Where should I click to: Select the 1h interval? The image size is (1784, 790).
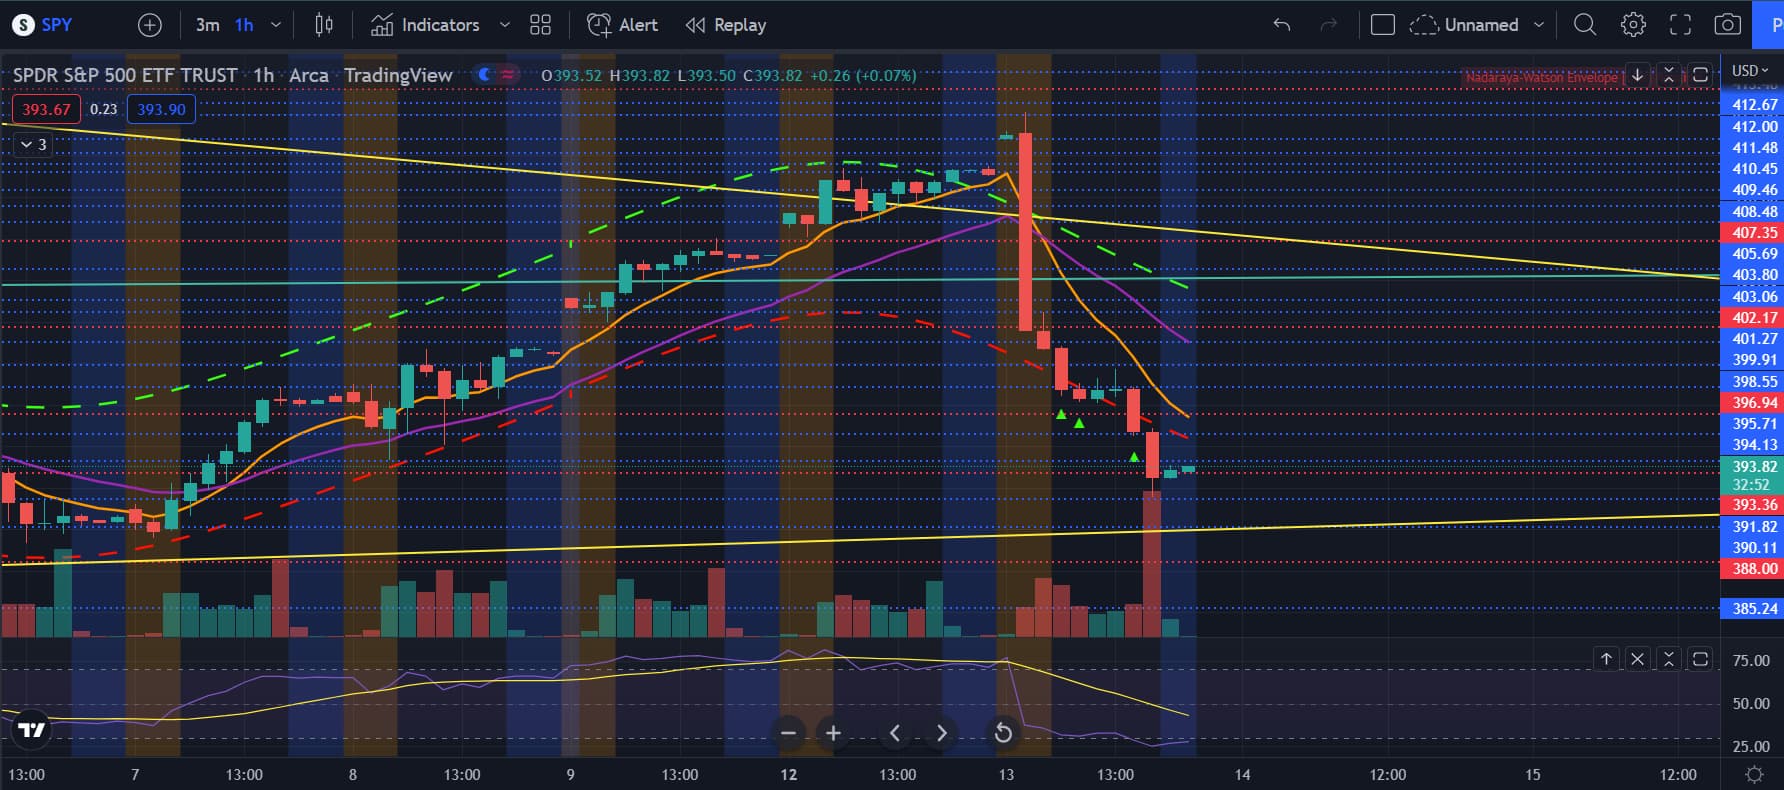pos(244,25)
